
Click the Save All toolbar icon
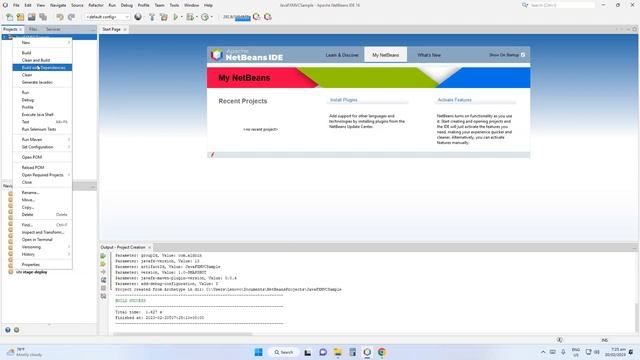click(43, 17)
